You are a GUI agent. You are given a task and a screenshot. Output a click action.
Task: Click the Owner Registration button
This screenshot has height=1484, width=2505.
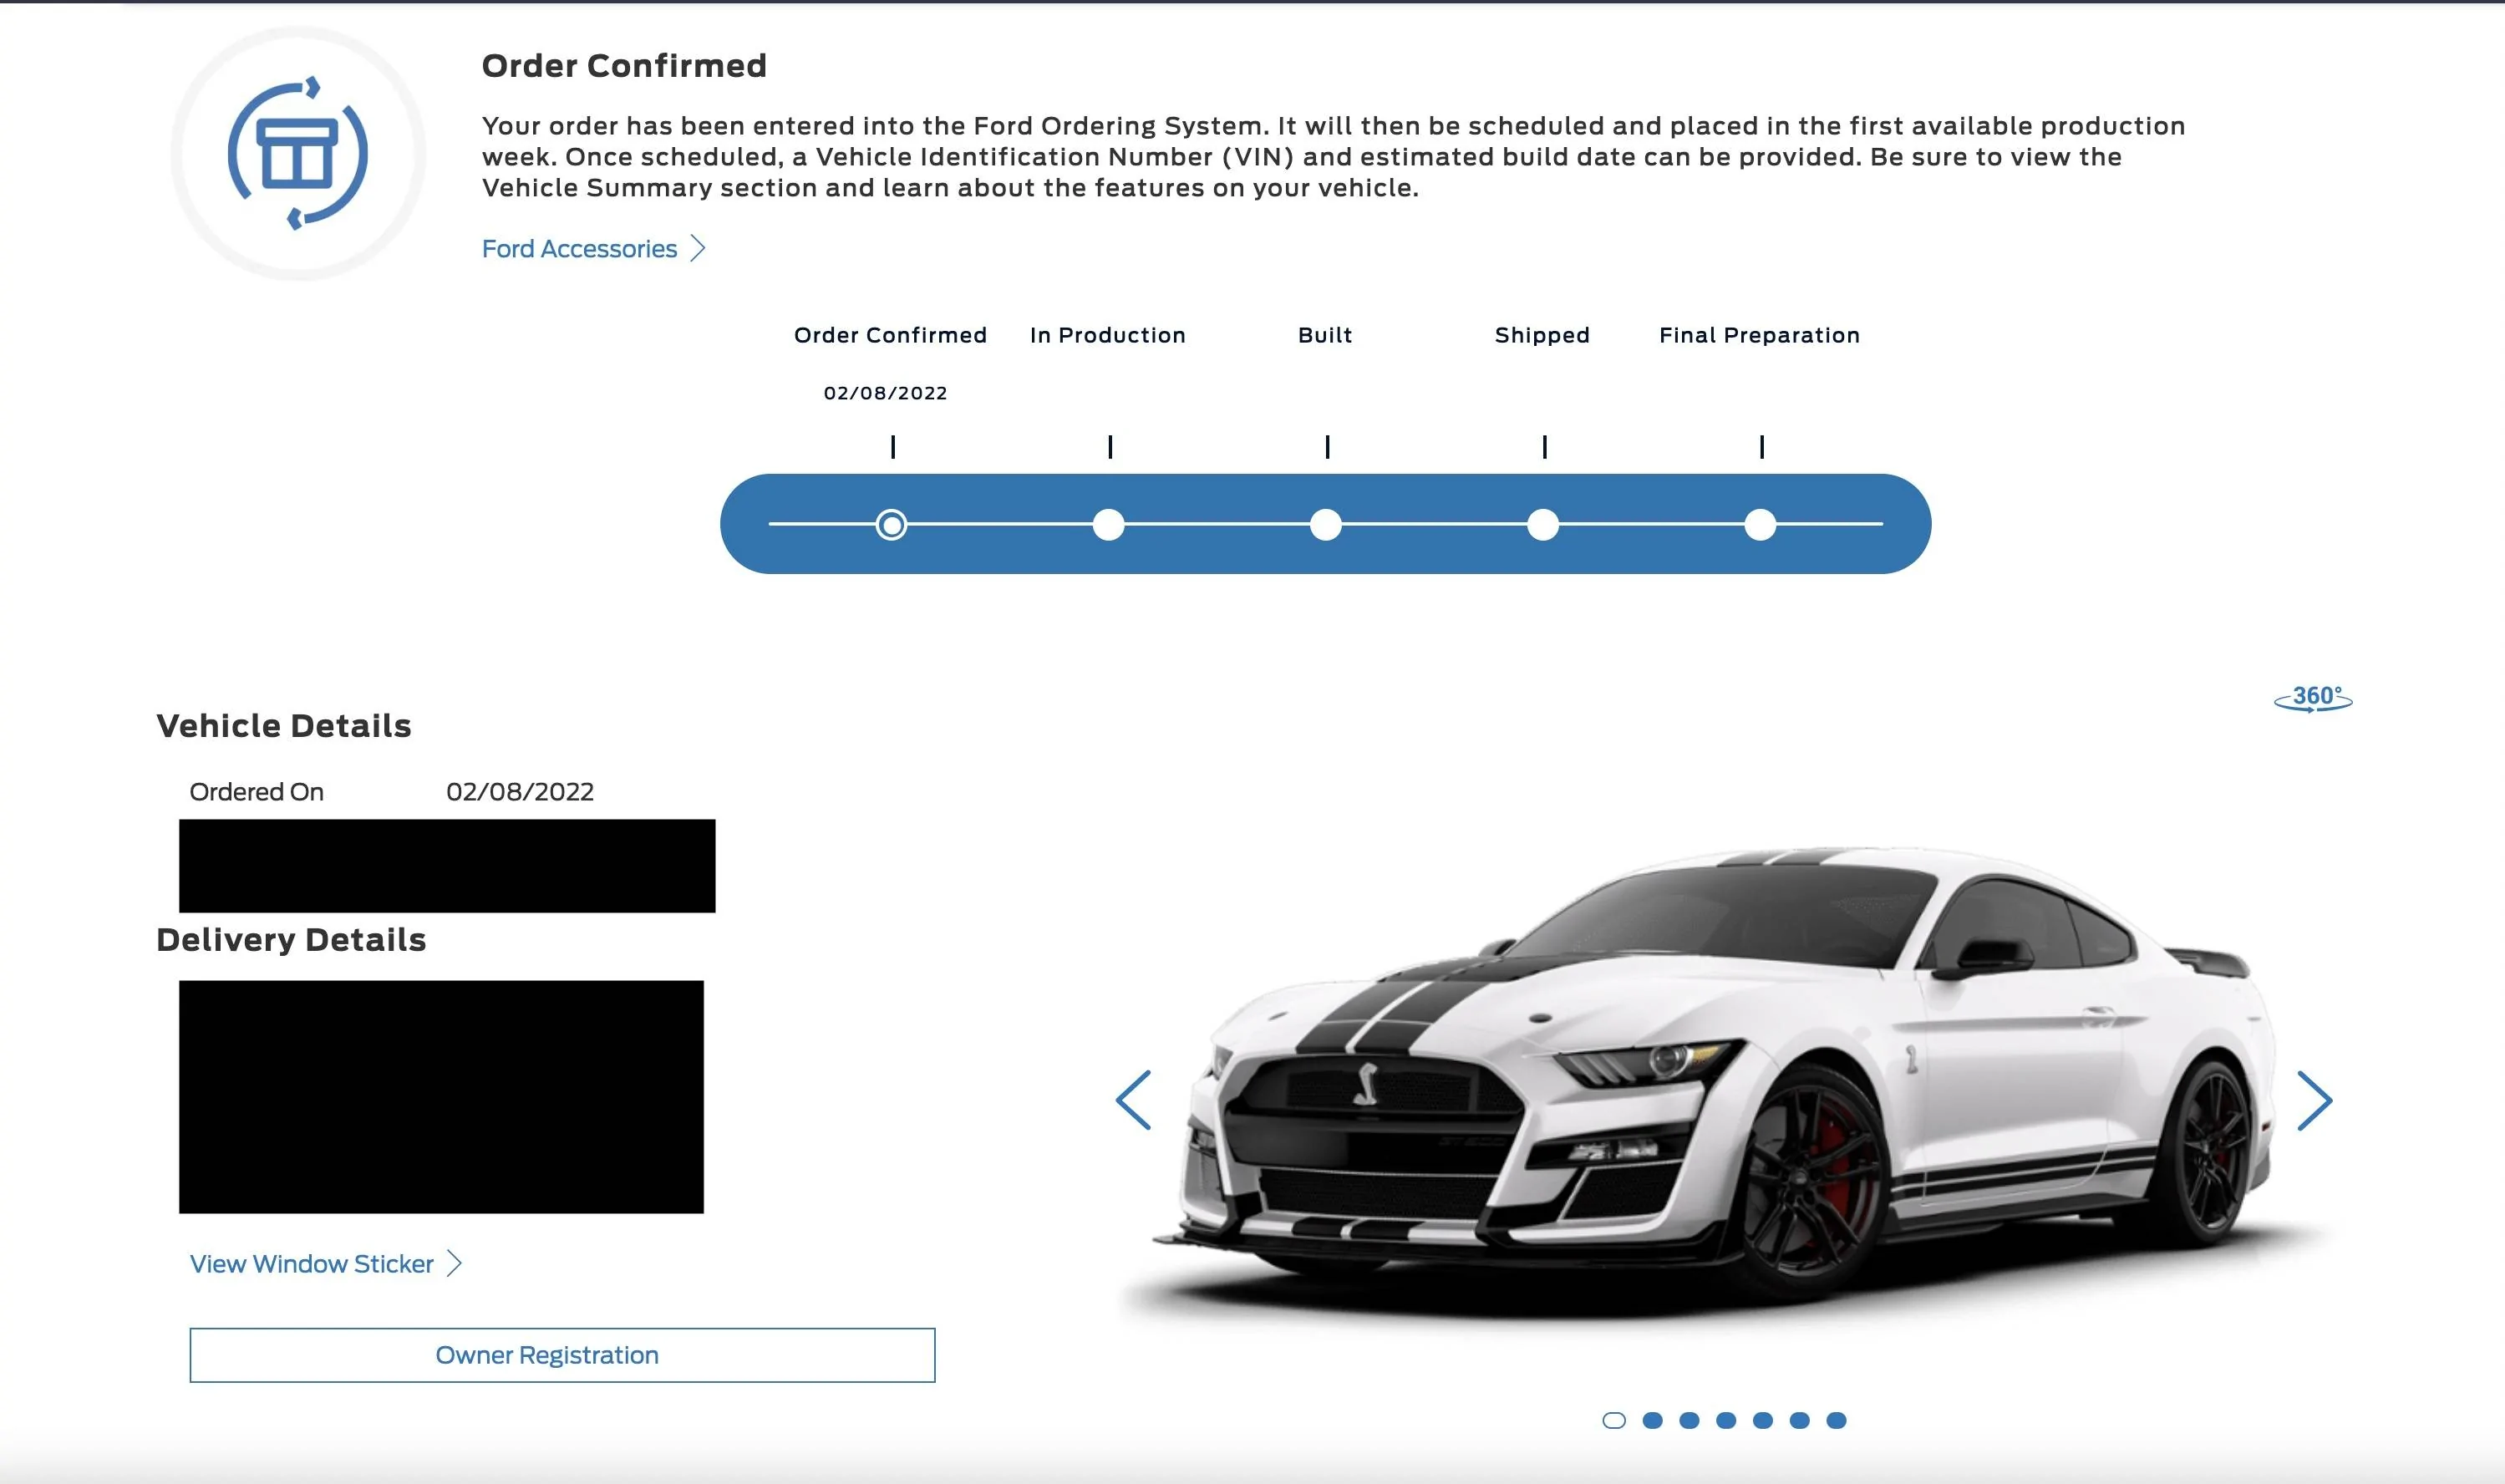coord(562,1355)
